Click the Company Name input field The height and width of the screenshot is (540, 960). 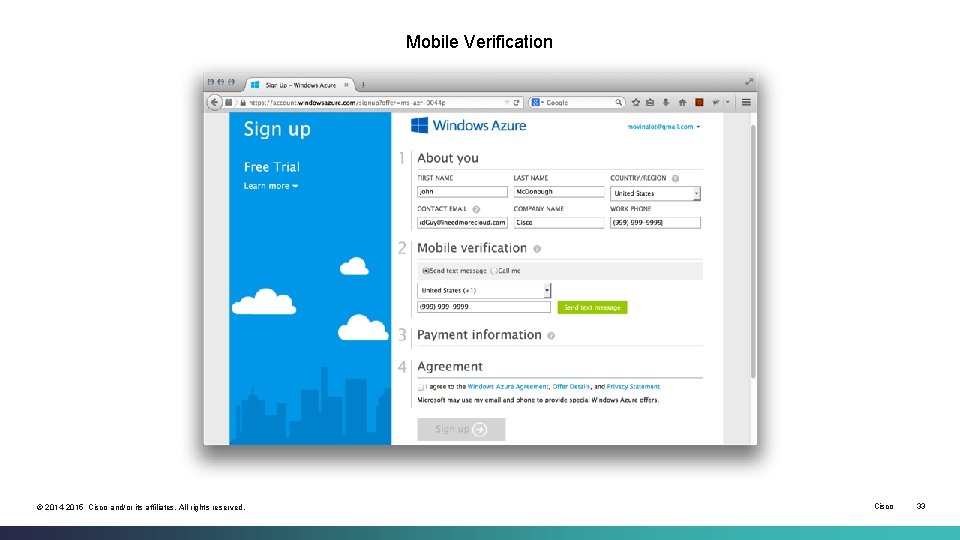point(558,223)
